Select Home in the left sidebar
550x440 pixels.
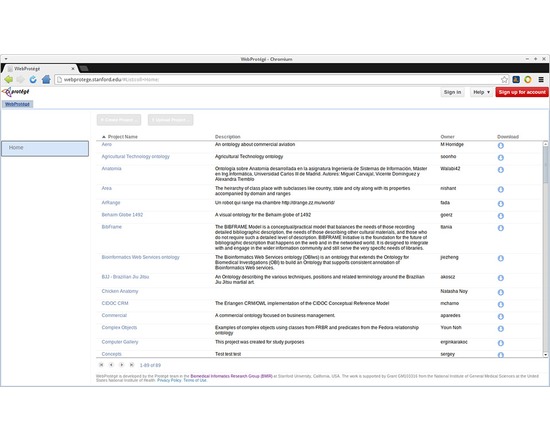click(x=45, y=148)
